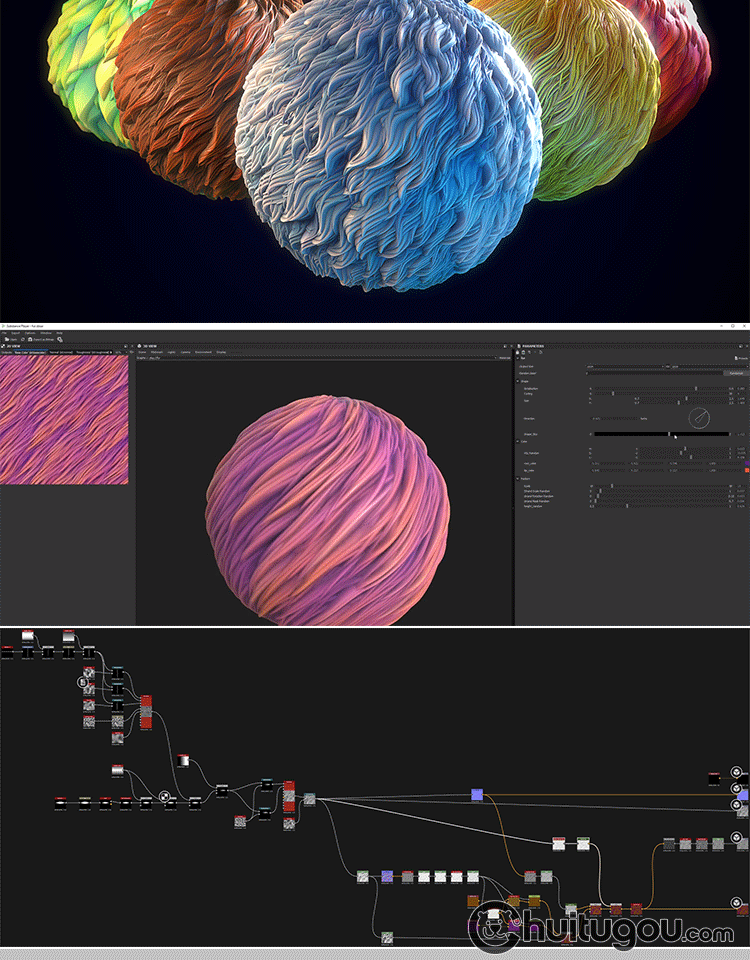The height and width of the screenshot is (960, 750).
Task: Click the Random Seed input field
Action: 654,373
